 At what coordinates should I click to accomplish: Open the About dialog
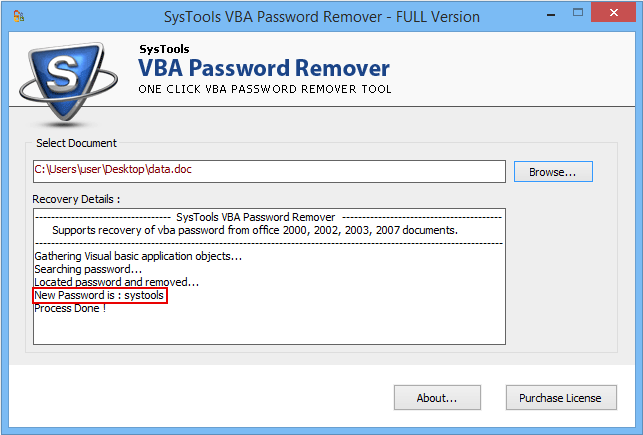(436, 398)
